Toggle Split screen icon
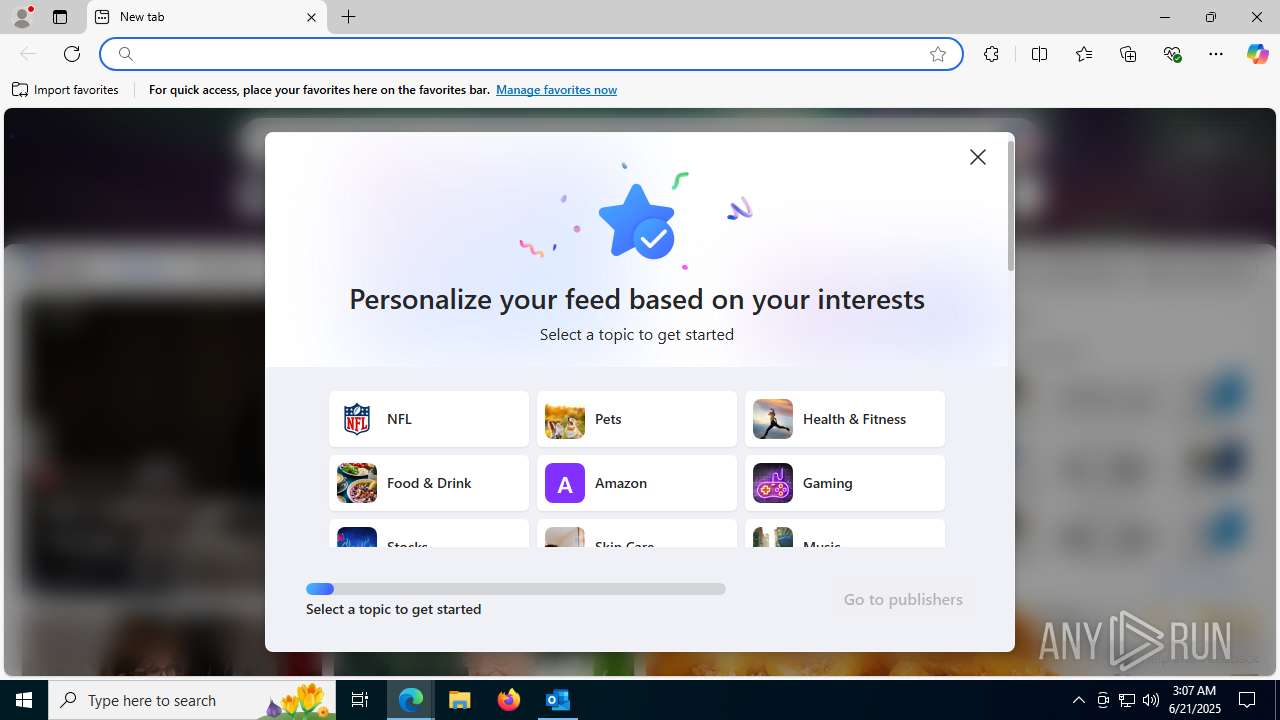The height and width of the screenshot is (720, 1280). click(1039, 54)
